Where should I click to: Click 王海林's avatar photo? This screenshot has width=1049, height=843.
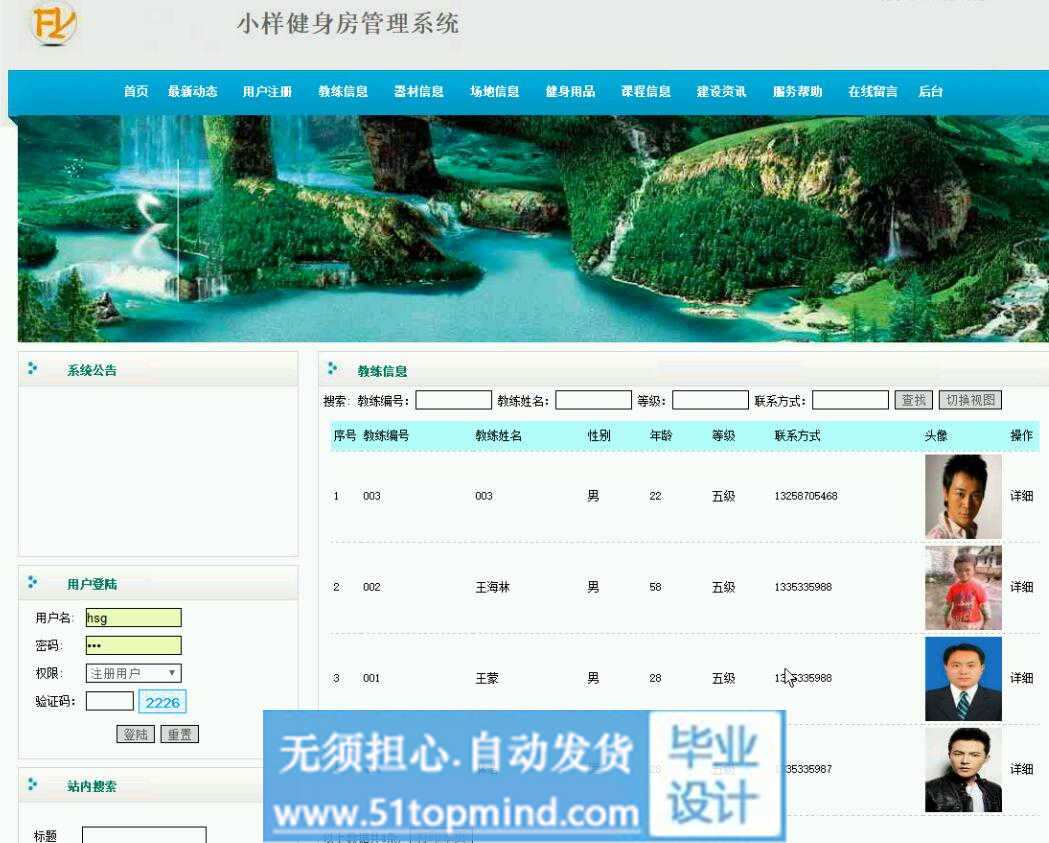pyautogui.click(x=963, y=587)
